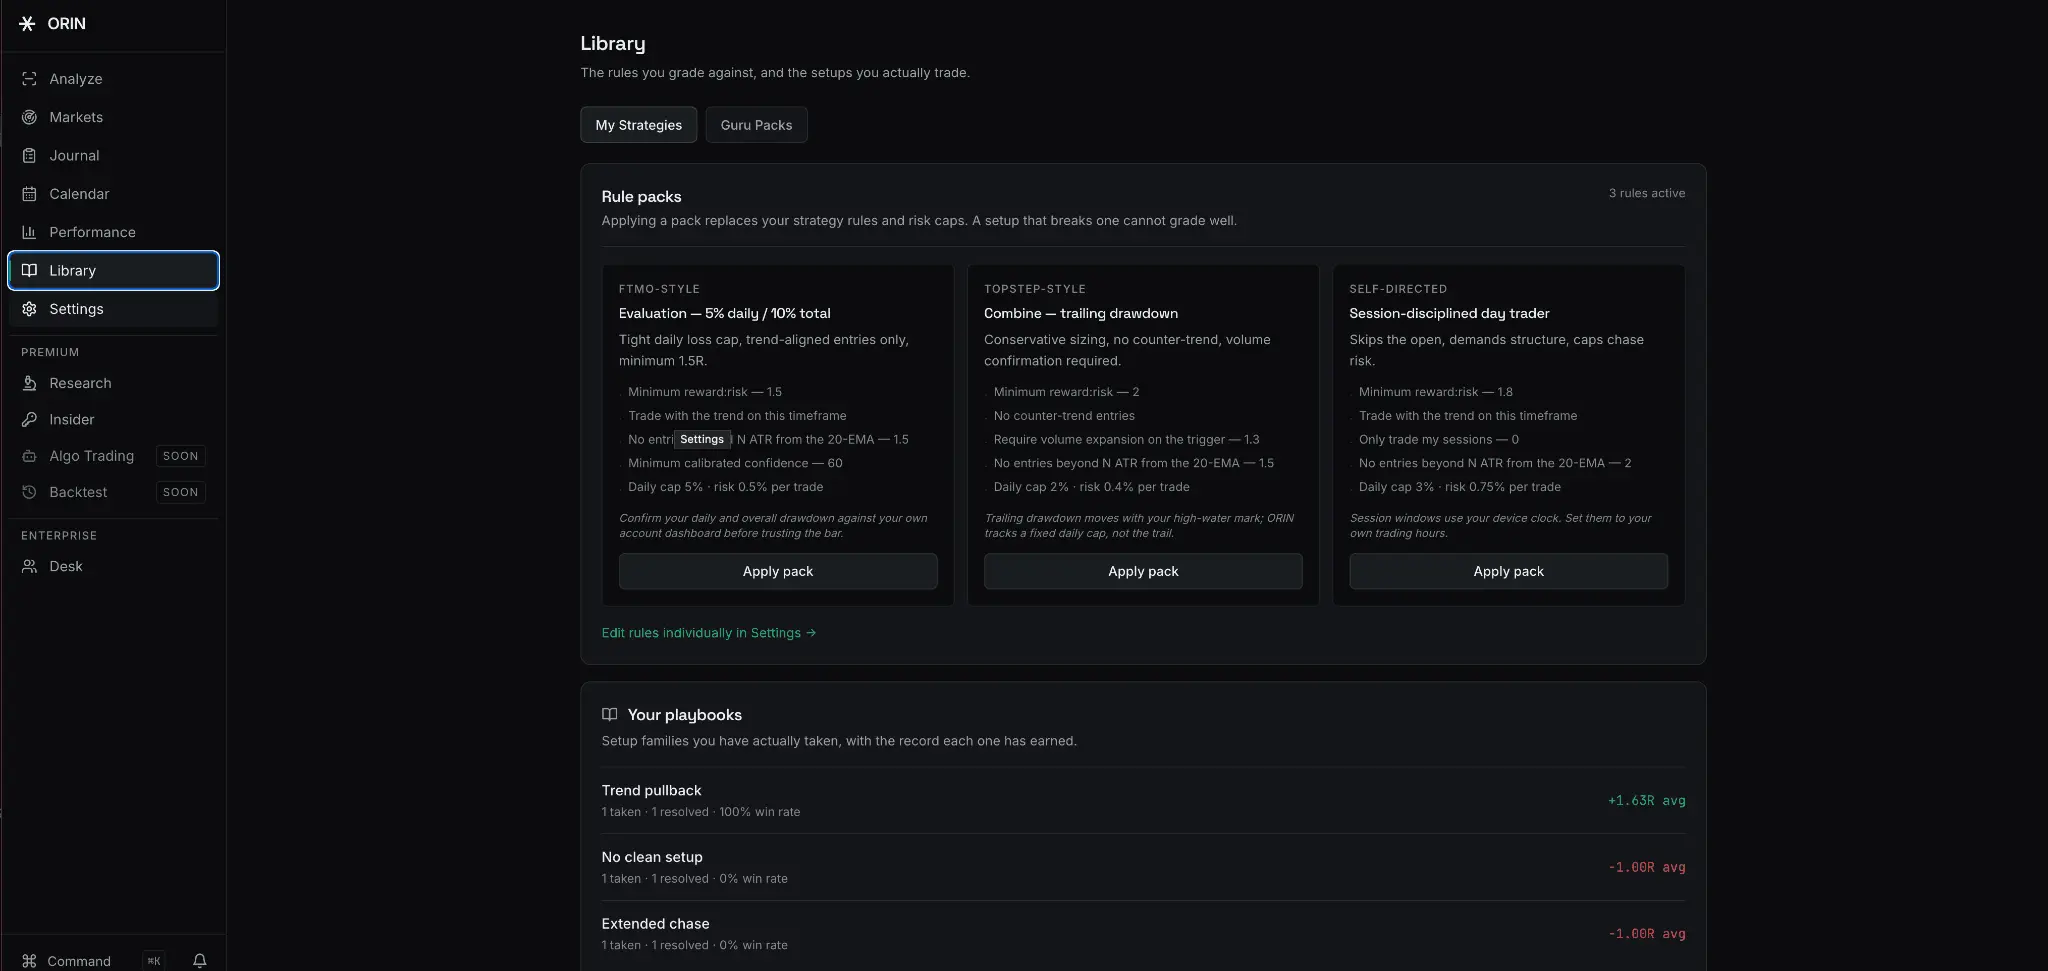Select the Extended chase playbook row

coord(1143,934)
